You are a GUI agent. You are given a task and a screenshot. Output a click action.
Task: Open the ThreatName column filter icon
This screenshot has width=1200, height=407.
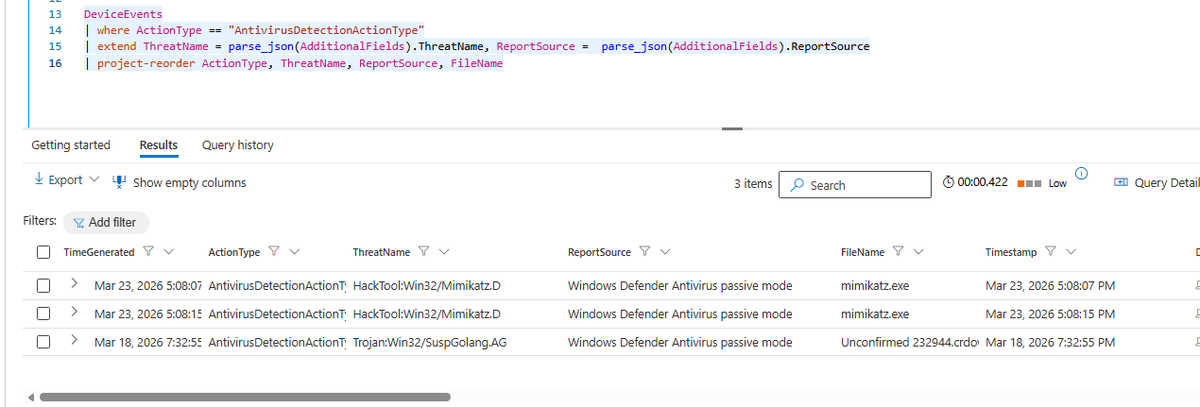424,252
